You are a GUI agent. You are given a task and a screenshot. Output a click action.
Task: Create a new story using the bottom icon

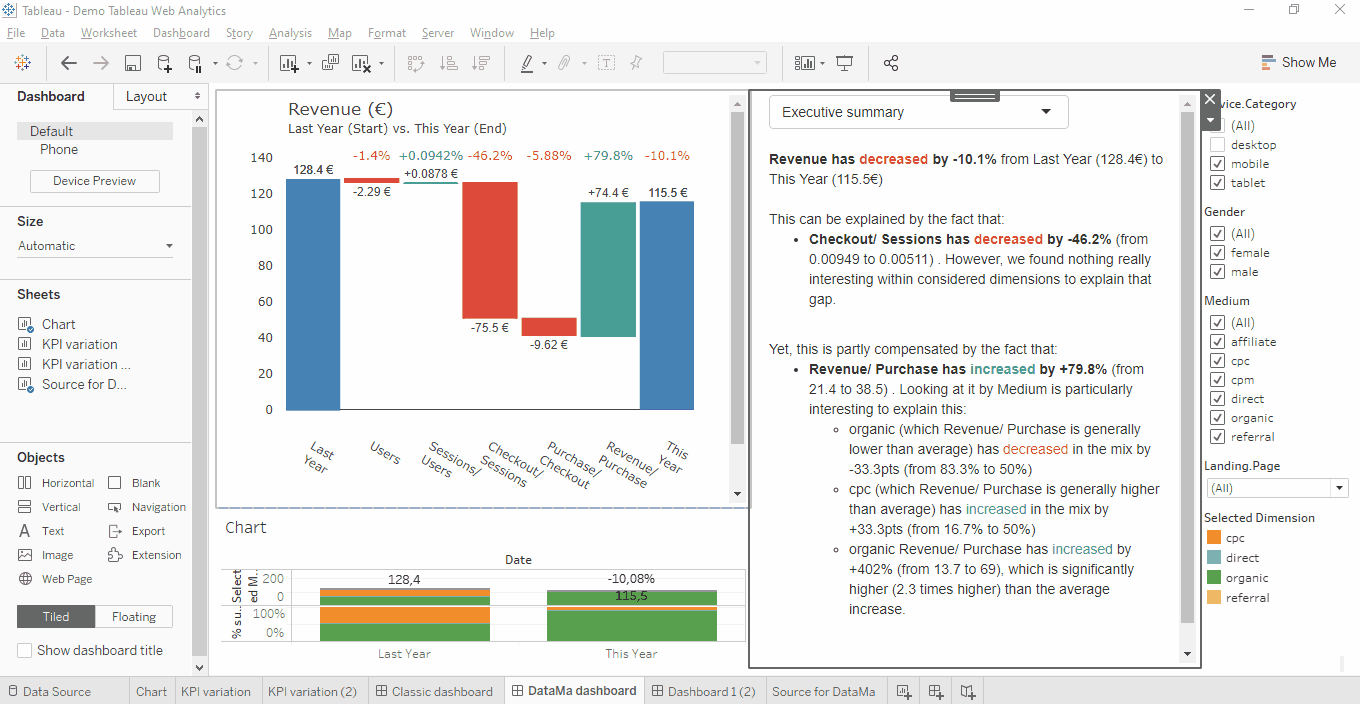pos(967,691)
